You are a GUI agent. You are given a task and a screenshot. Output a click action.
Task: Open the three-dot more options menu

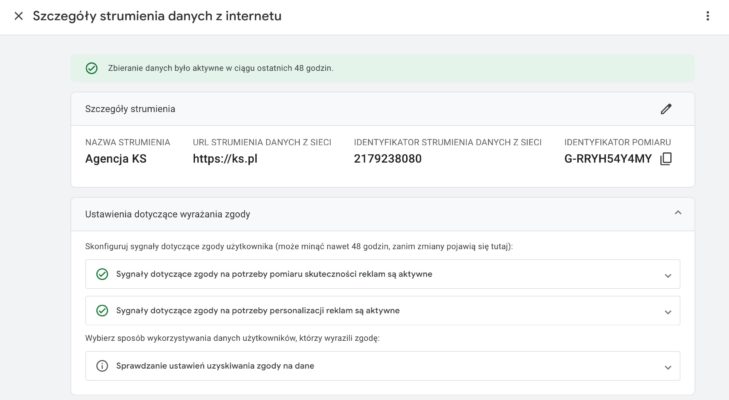pyautogui.click(x=708, y=16)
